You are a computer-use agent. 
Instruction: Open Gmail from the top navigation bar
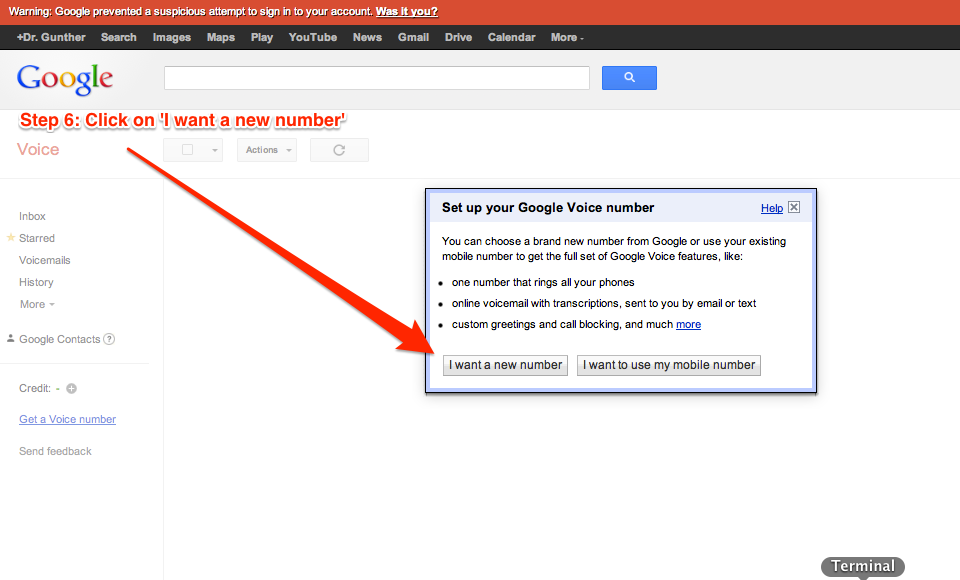coord(413,37)
